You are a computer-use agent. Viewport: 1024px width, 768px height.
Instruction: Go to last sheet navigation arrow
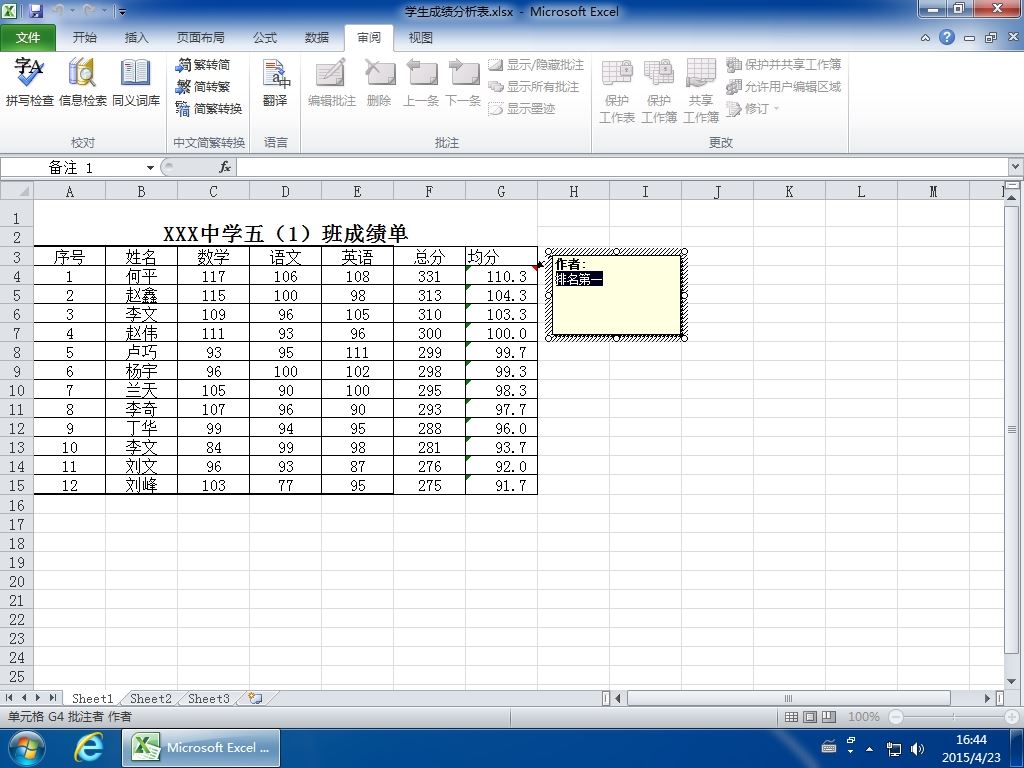(x=53, y=698)
